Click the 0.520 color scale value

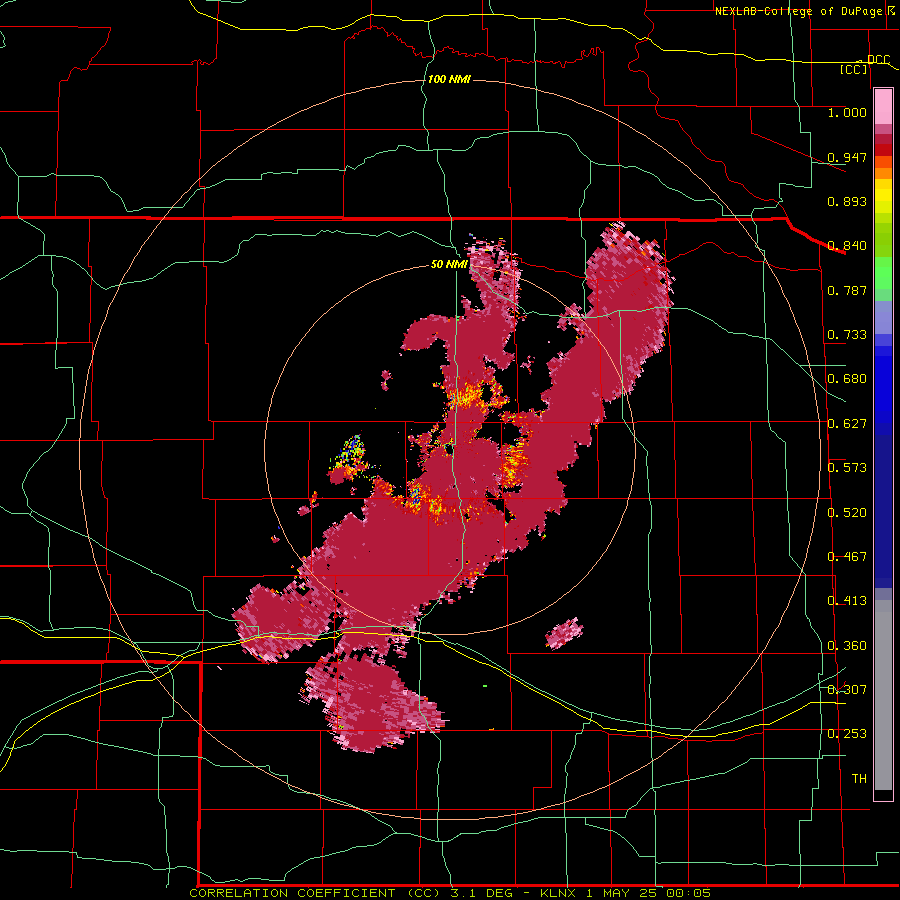coord(847,513)
